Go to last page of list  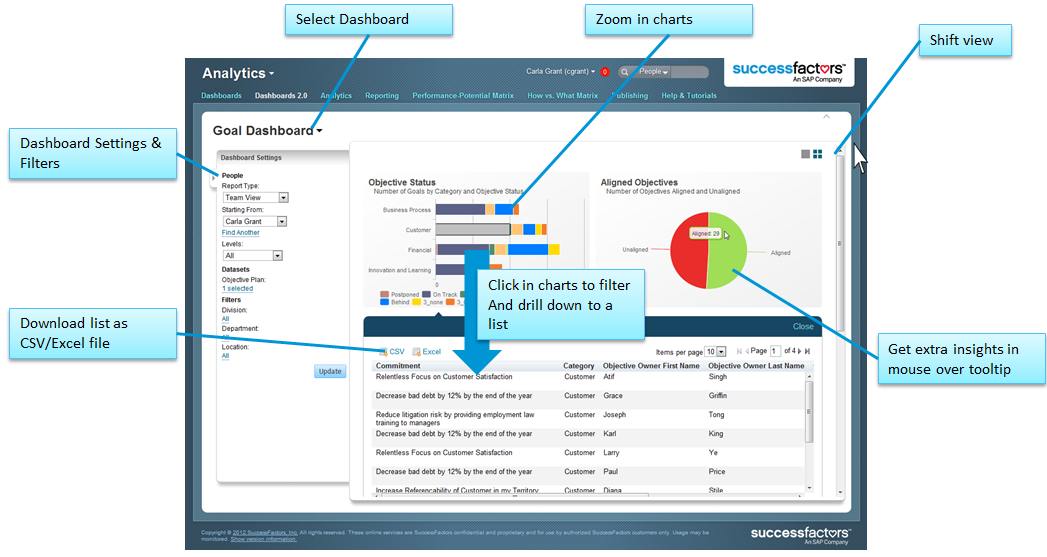(807, 351)
